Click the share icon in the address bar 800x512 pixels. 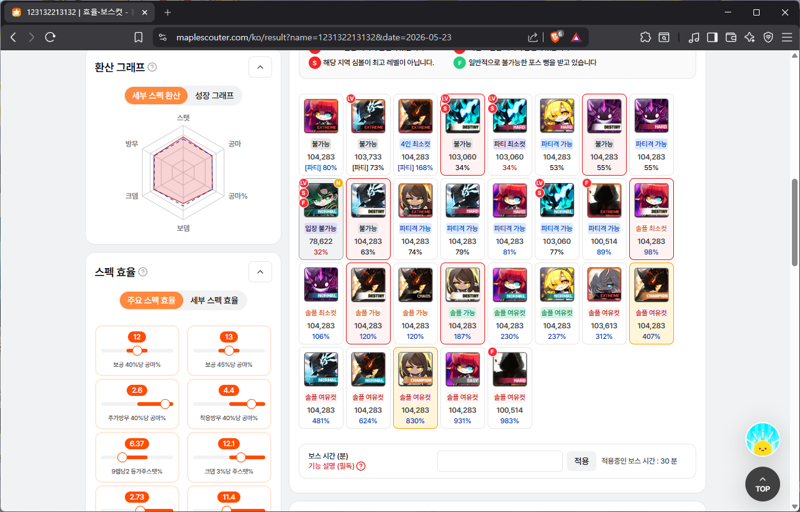pyautogui.click(x=533, y=37)
